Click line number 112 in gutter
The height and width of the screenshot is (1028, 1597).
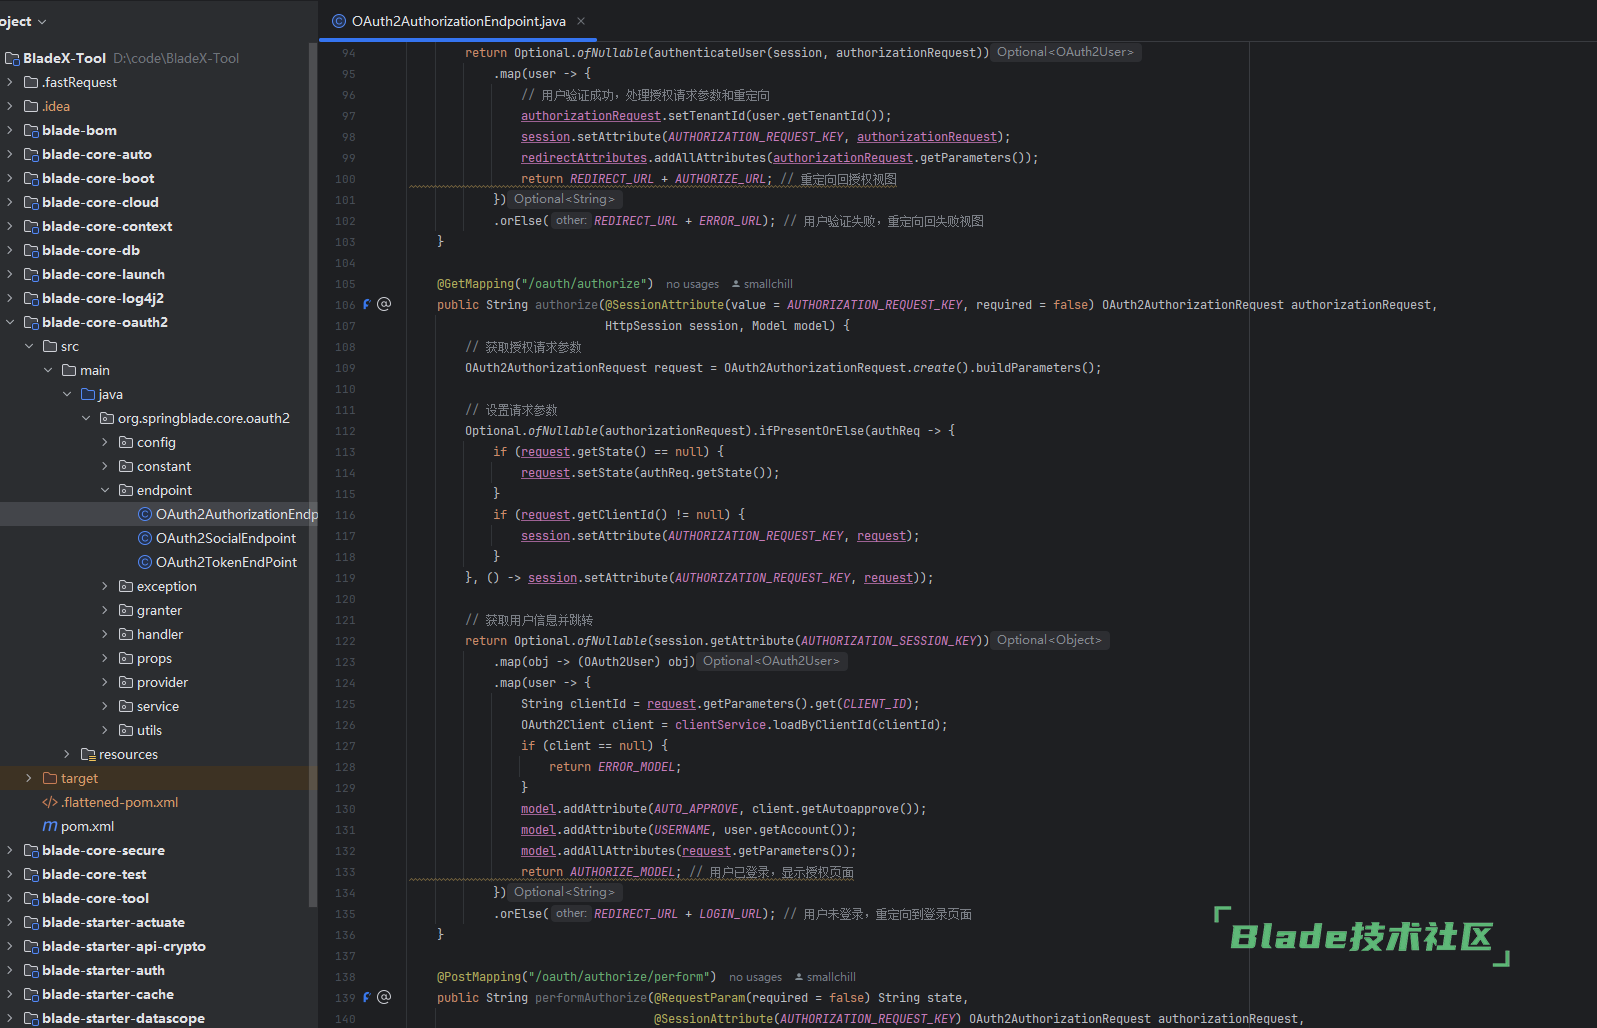[x=345, y=431]
